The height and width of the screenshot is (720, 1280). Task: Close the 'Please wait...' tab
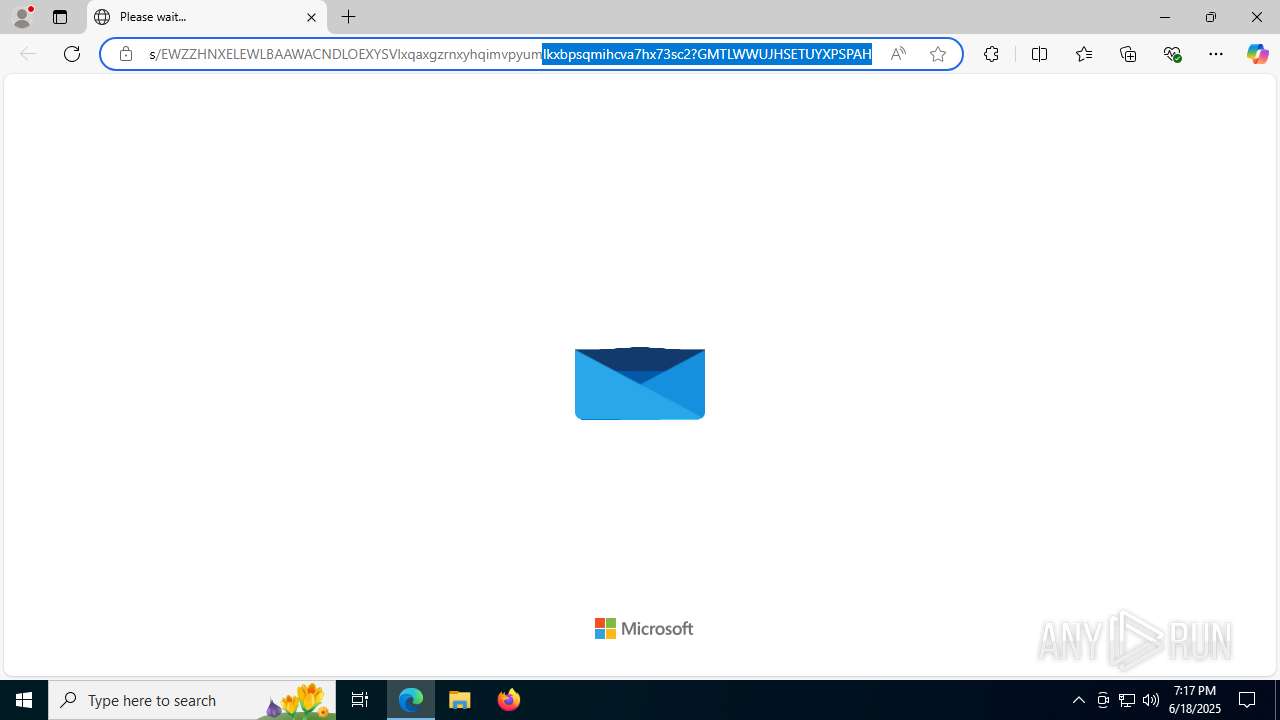[311, 17]
